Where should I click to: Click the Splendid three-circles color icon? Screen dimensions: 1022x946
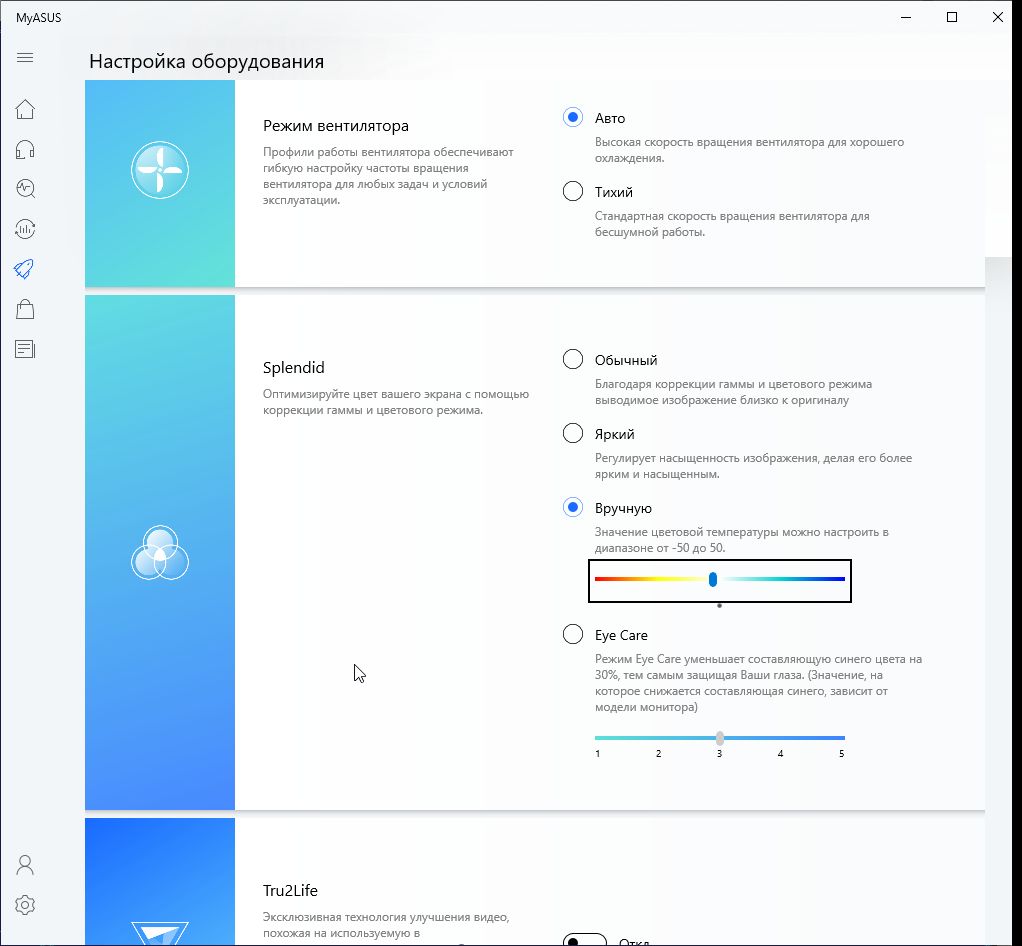[x=160, y=553]
